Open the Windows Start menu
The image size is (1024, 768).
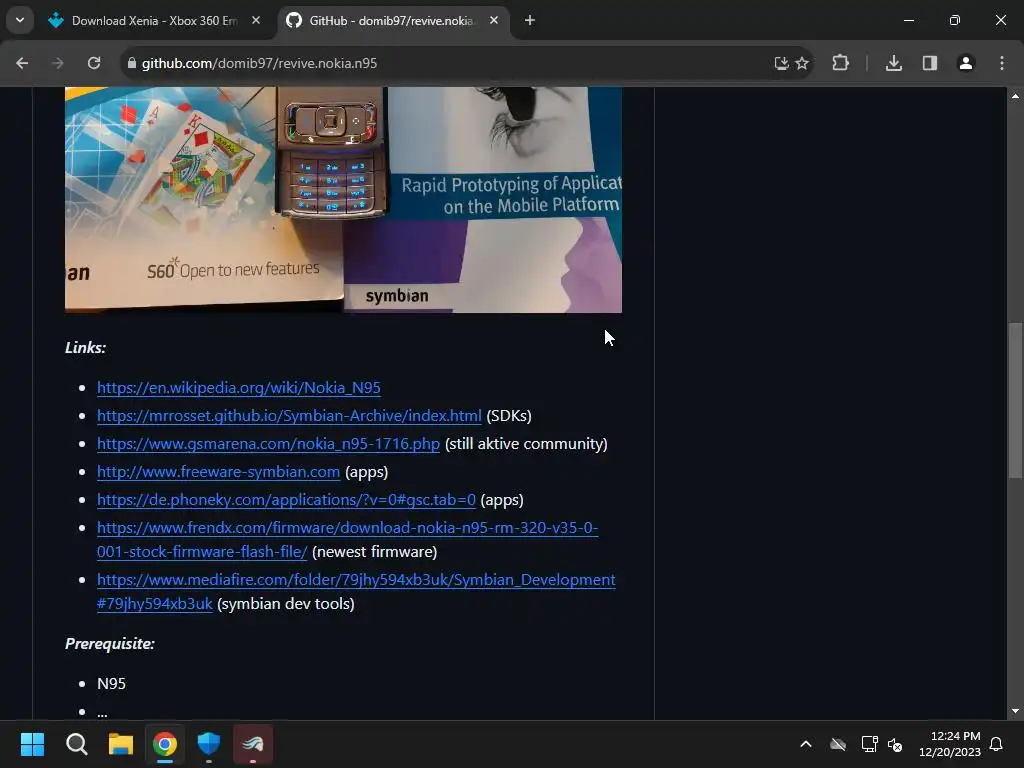(32, 744)
